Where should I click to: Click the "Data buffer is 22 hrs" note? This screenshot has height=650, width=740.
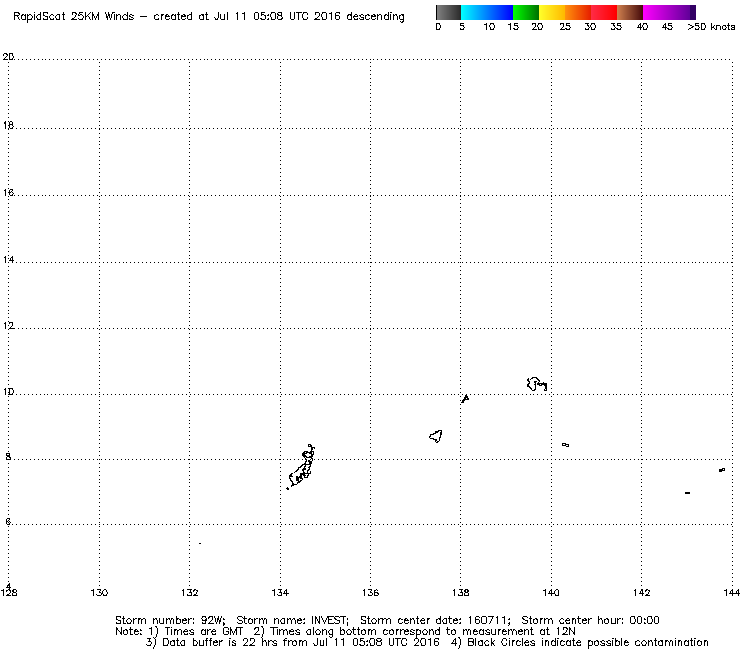pos(221,642)
